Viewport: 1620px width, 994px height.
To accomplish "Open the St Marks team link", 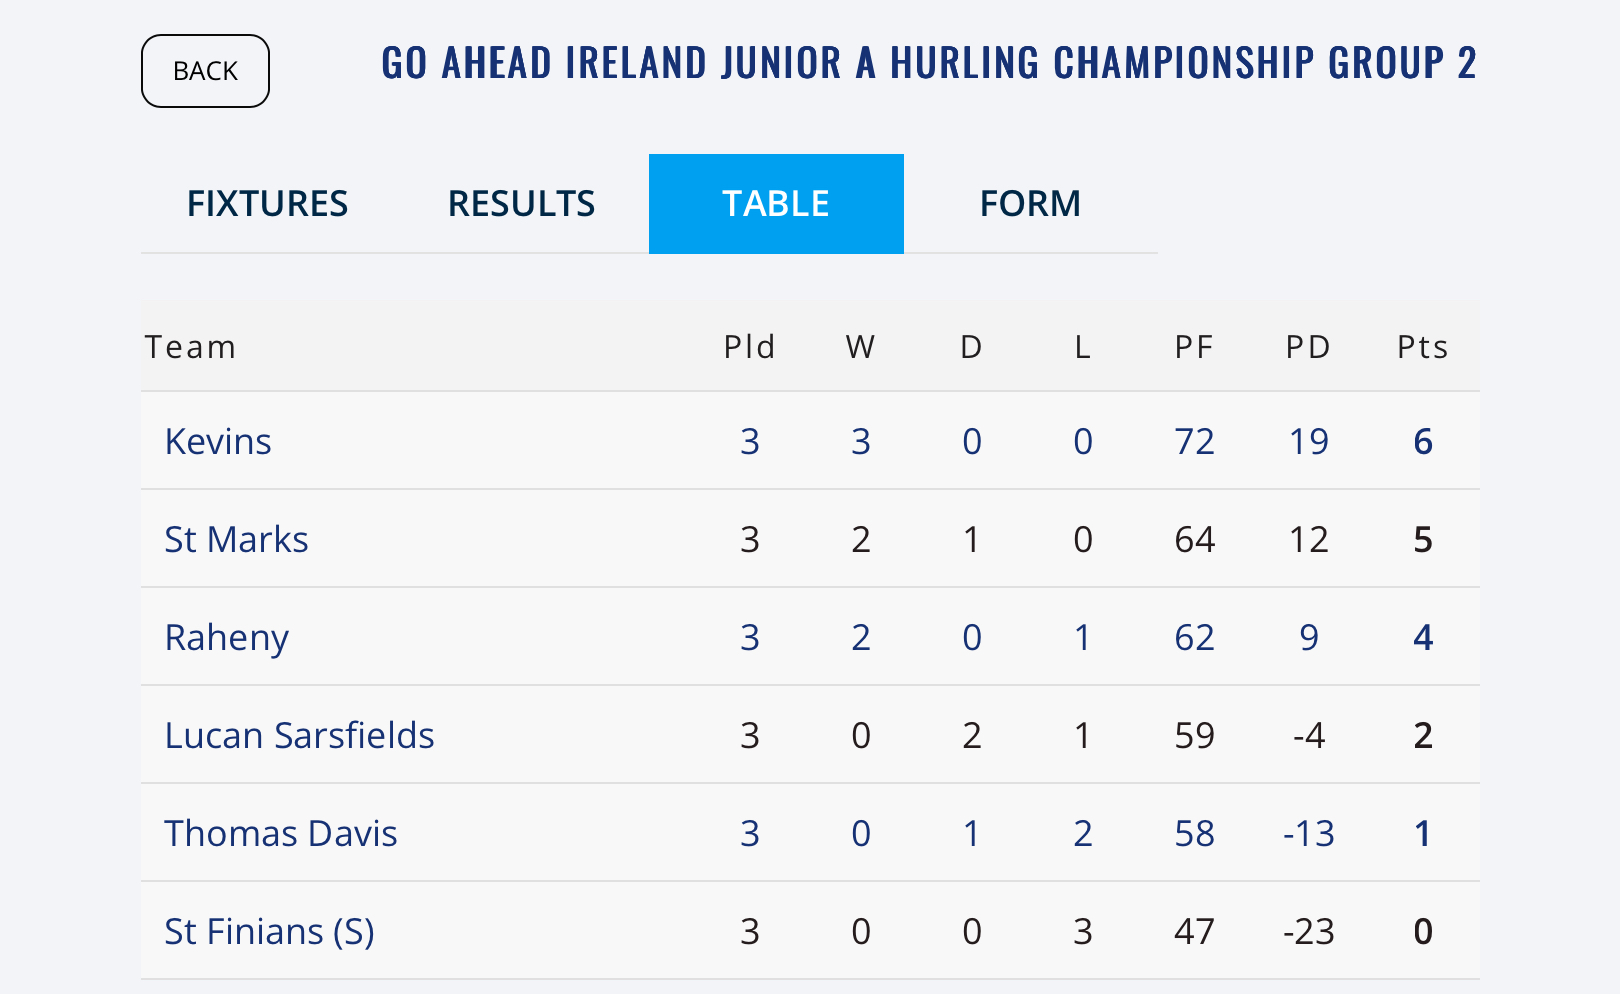I will click(x=236, y=539).
